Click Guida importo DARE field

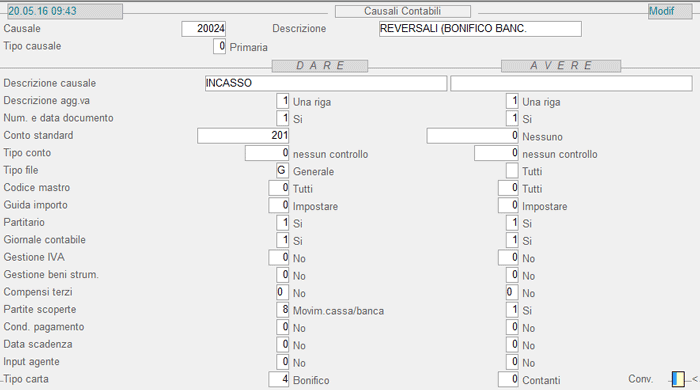pos(279,205)
